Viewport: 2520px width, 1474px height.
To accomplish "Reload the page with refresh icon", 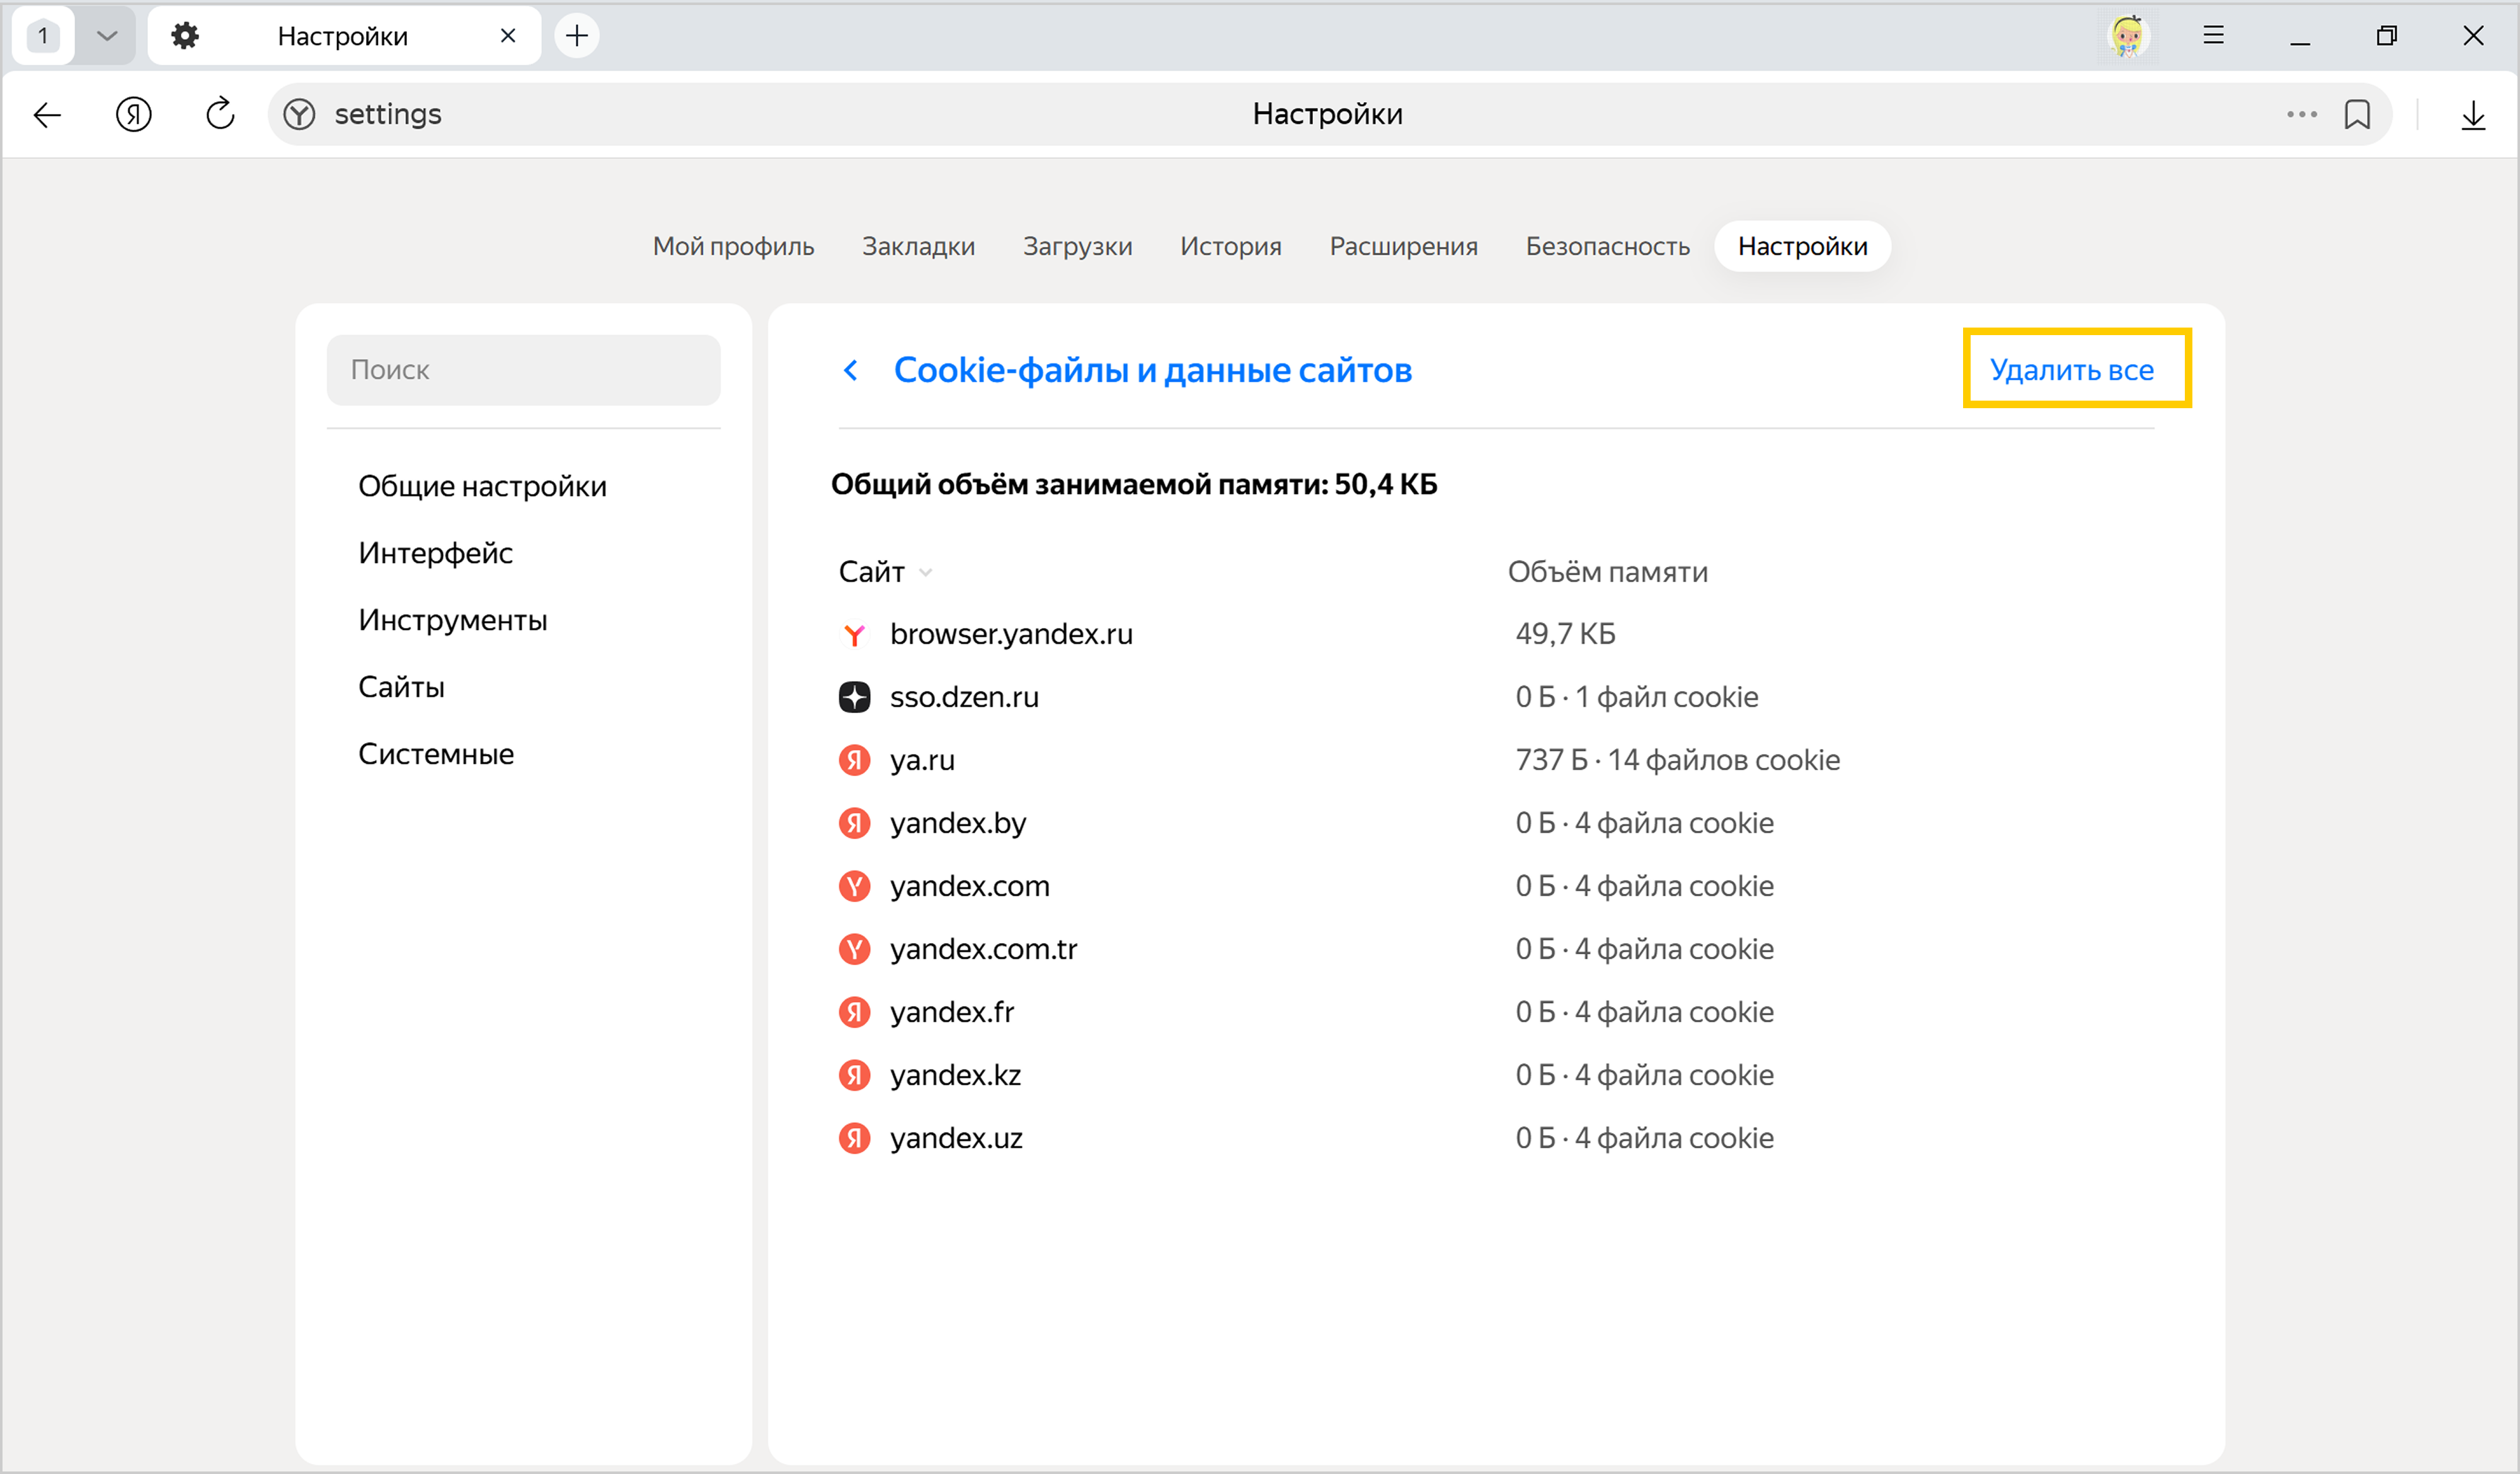I will [220, 114].
